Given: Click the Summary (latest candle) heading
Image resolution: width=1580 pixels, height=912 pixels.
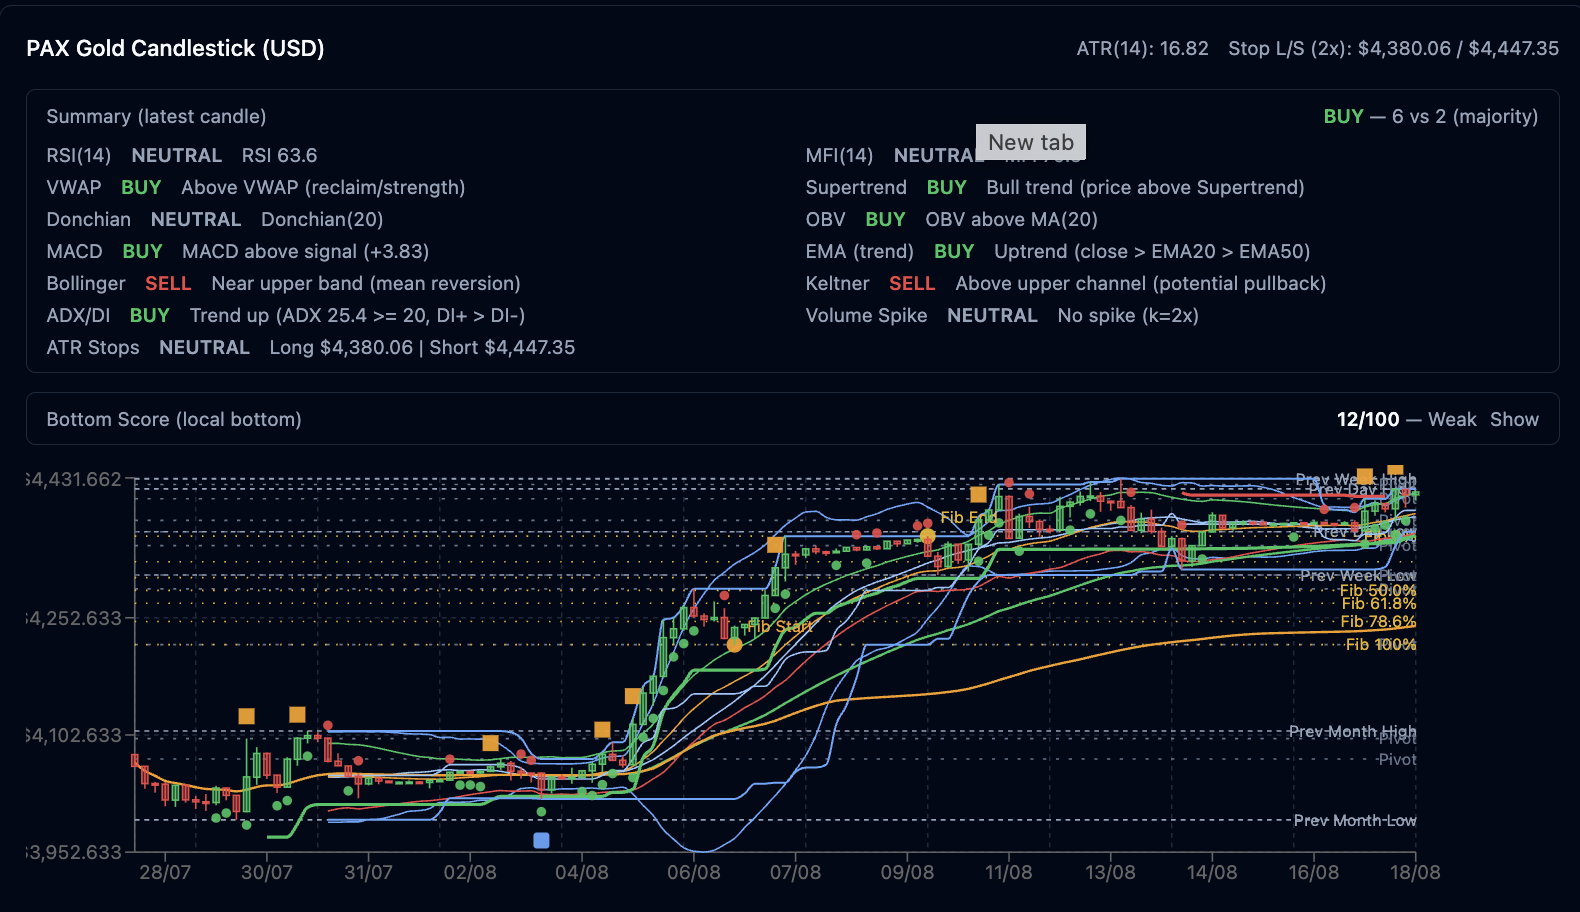Looking at the screenshot, I should (156, 116).
